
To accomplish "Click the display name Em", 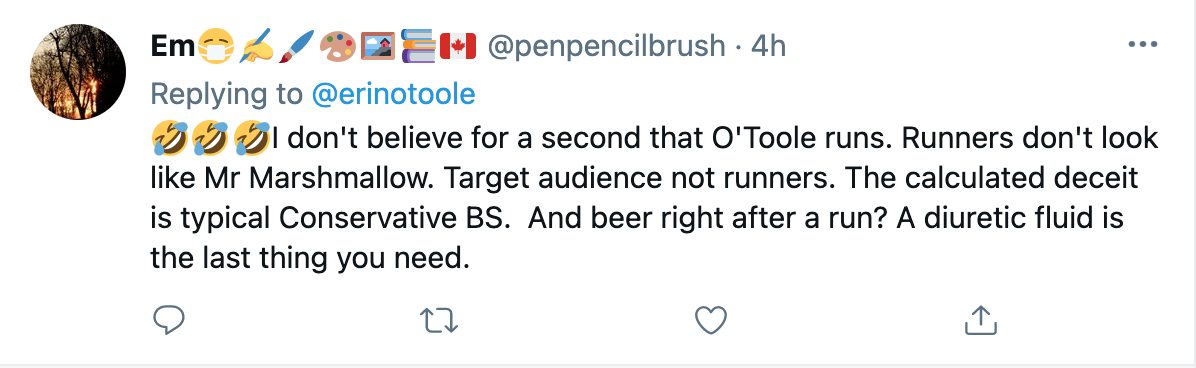I will pyautogui.click(x=174, y=47).
